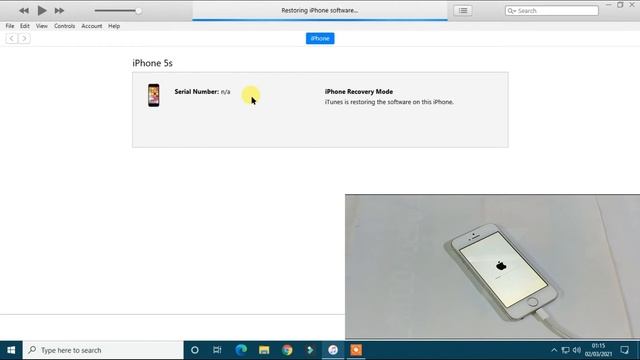
Task: Start playback with the play button
Action: coord(42,10)
